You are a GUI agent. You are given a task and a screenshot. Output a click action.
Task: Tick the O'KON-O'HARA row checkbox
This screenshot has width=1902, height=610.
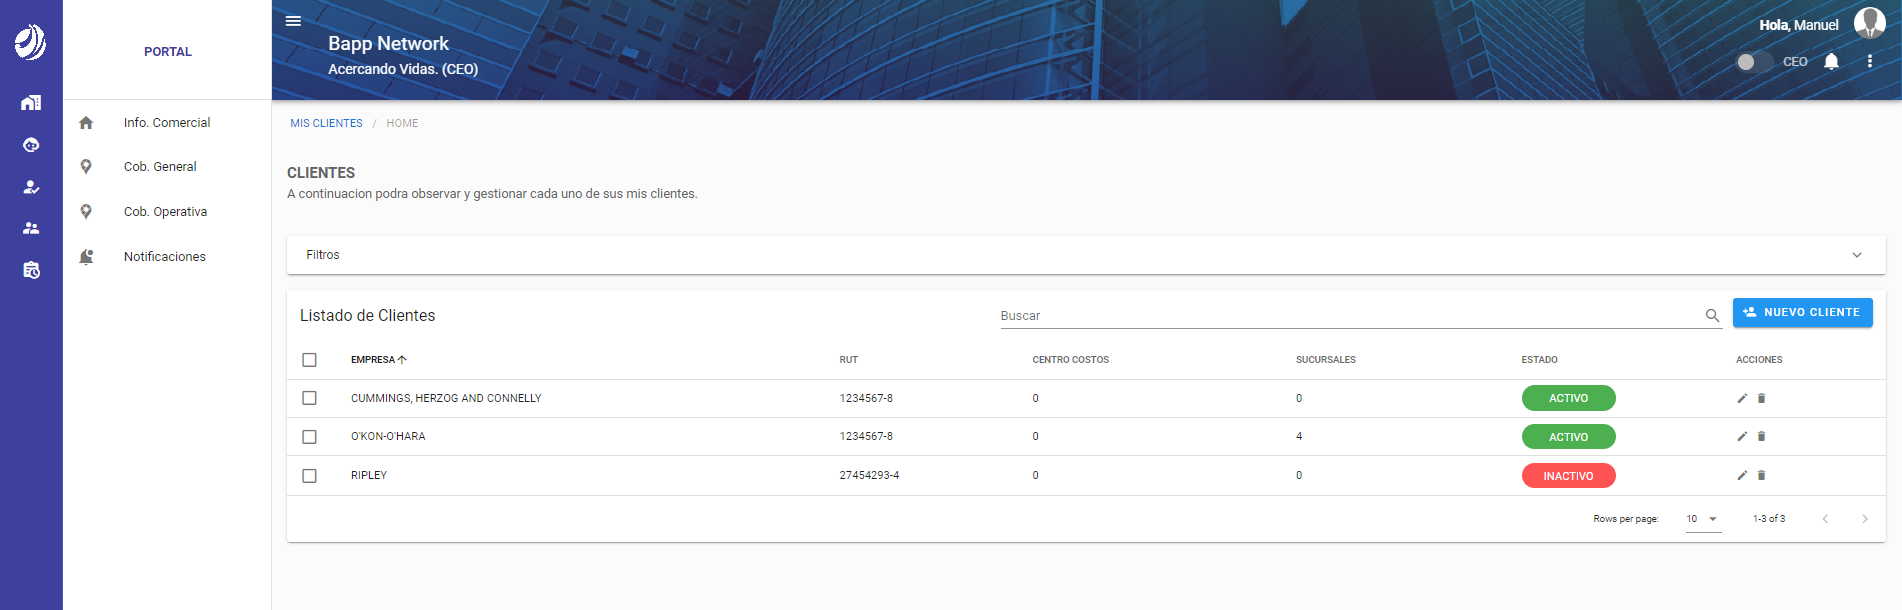coord(310,437)
